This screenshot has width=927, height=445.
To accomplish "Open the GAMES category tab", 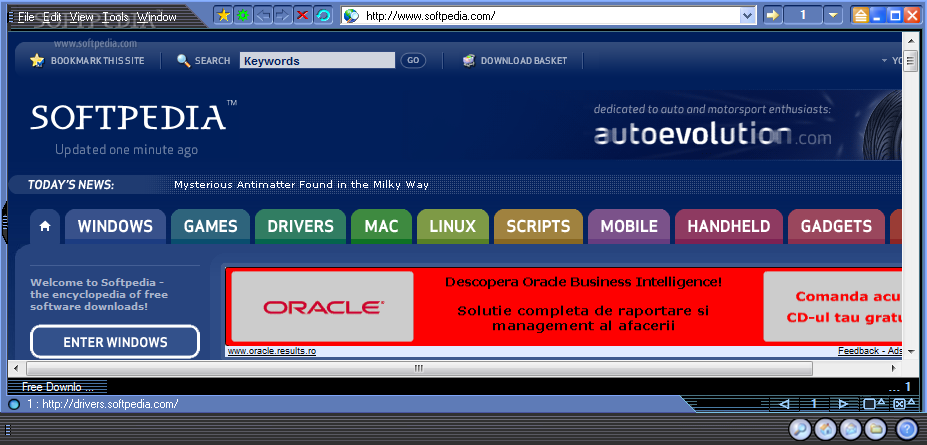I will 210,226.
